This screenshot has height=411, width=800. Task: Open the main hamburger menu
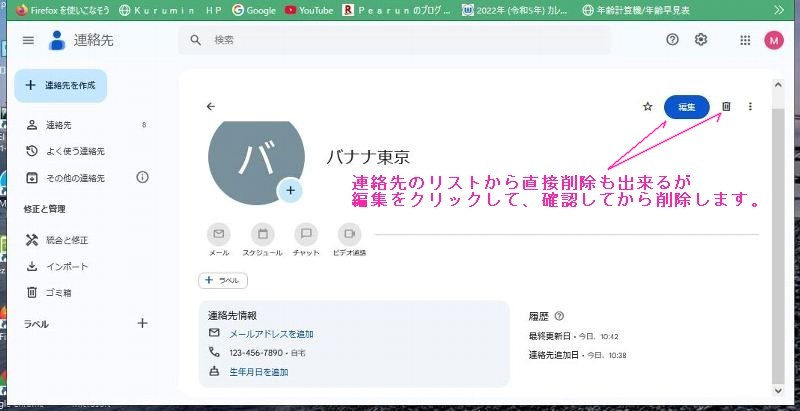click(29, 40)
